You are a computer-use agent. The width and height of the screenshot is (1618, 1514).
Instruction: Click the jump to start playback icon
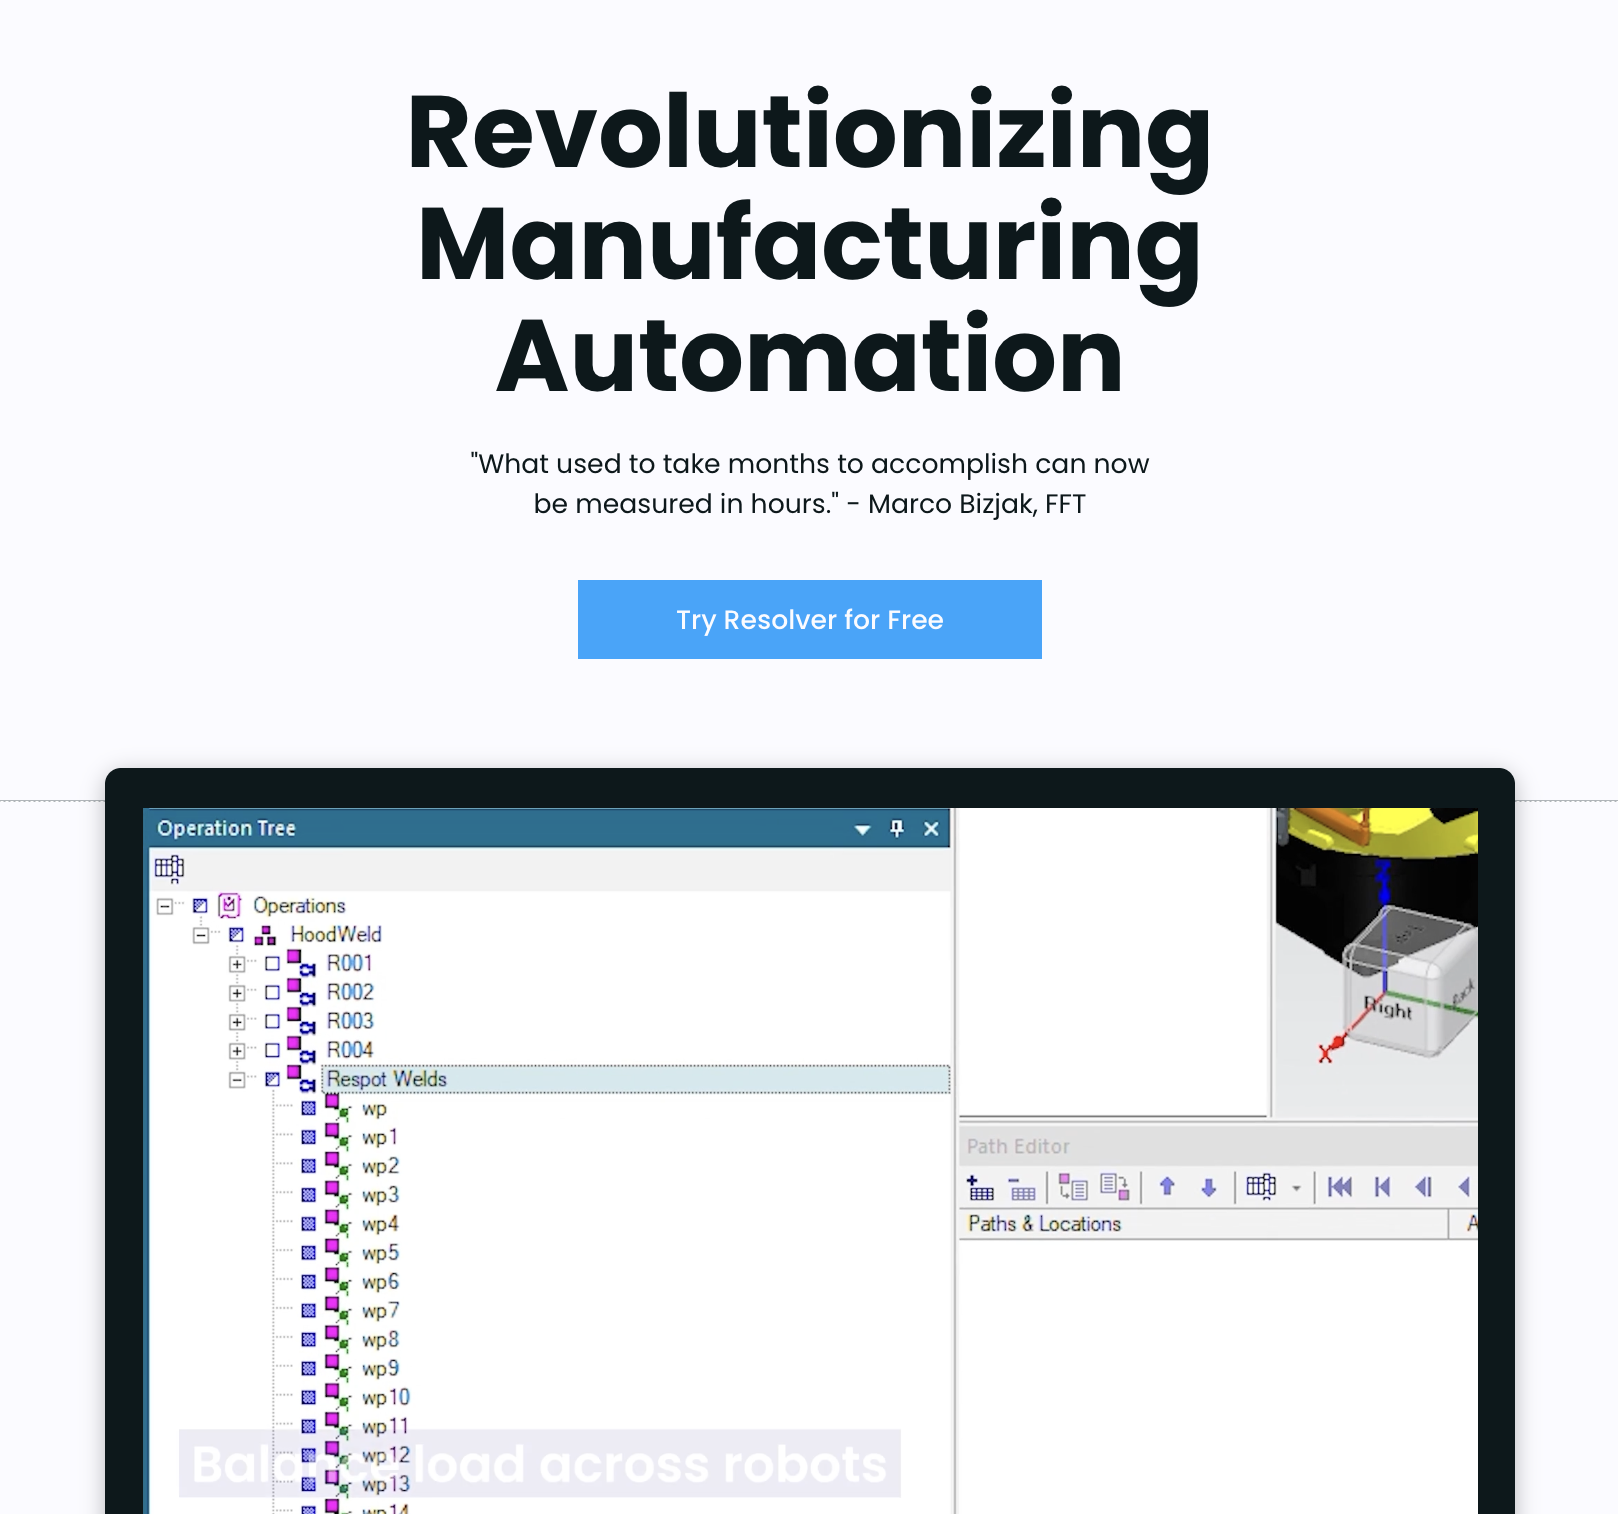click(1339, 1187)
